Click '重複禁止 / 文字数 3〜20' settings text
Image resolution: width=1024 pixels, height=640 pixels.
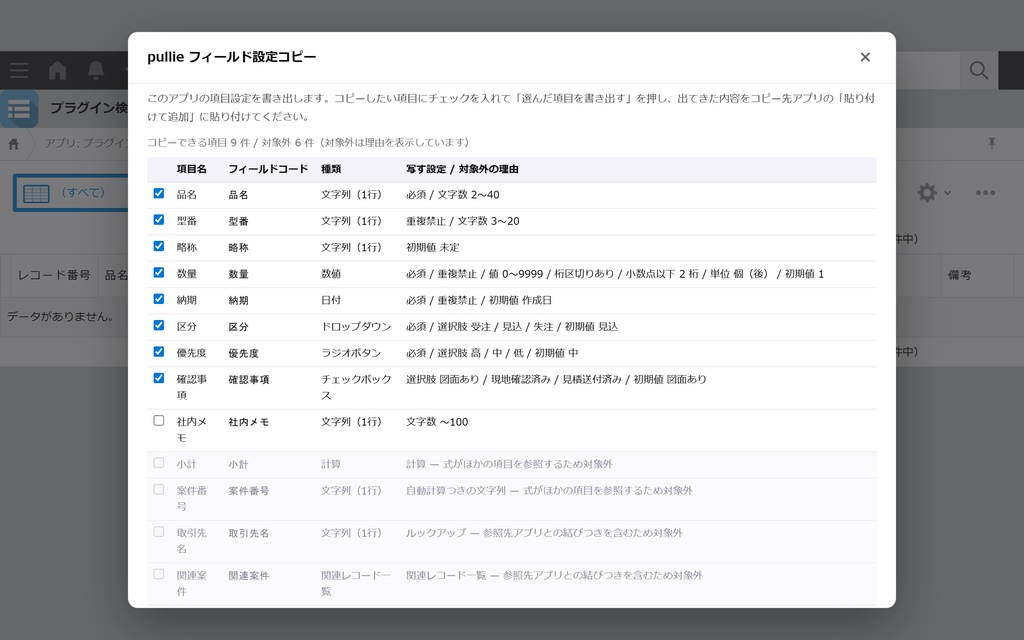463,221
